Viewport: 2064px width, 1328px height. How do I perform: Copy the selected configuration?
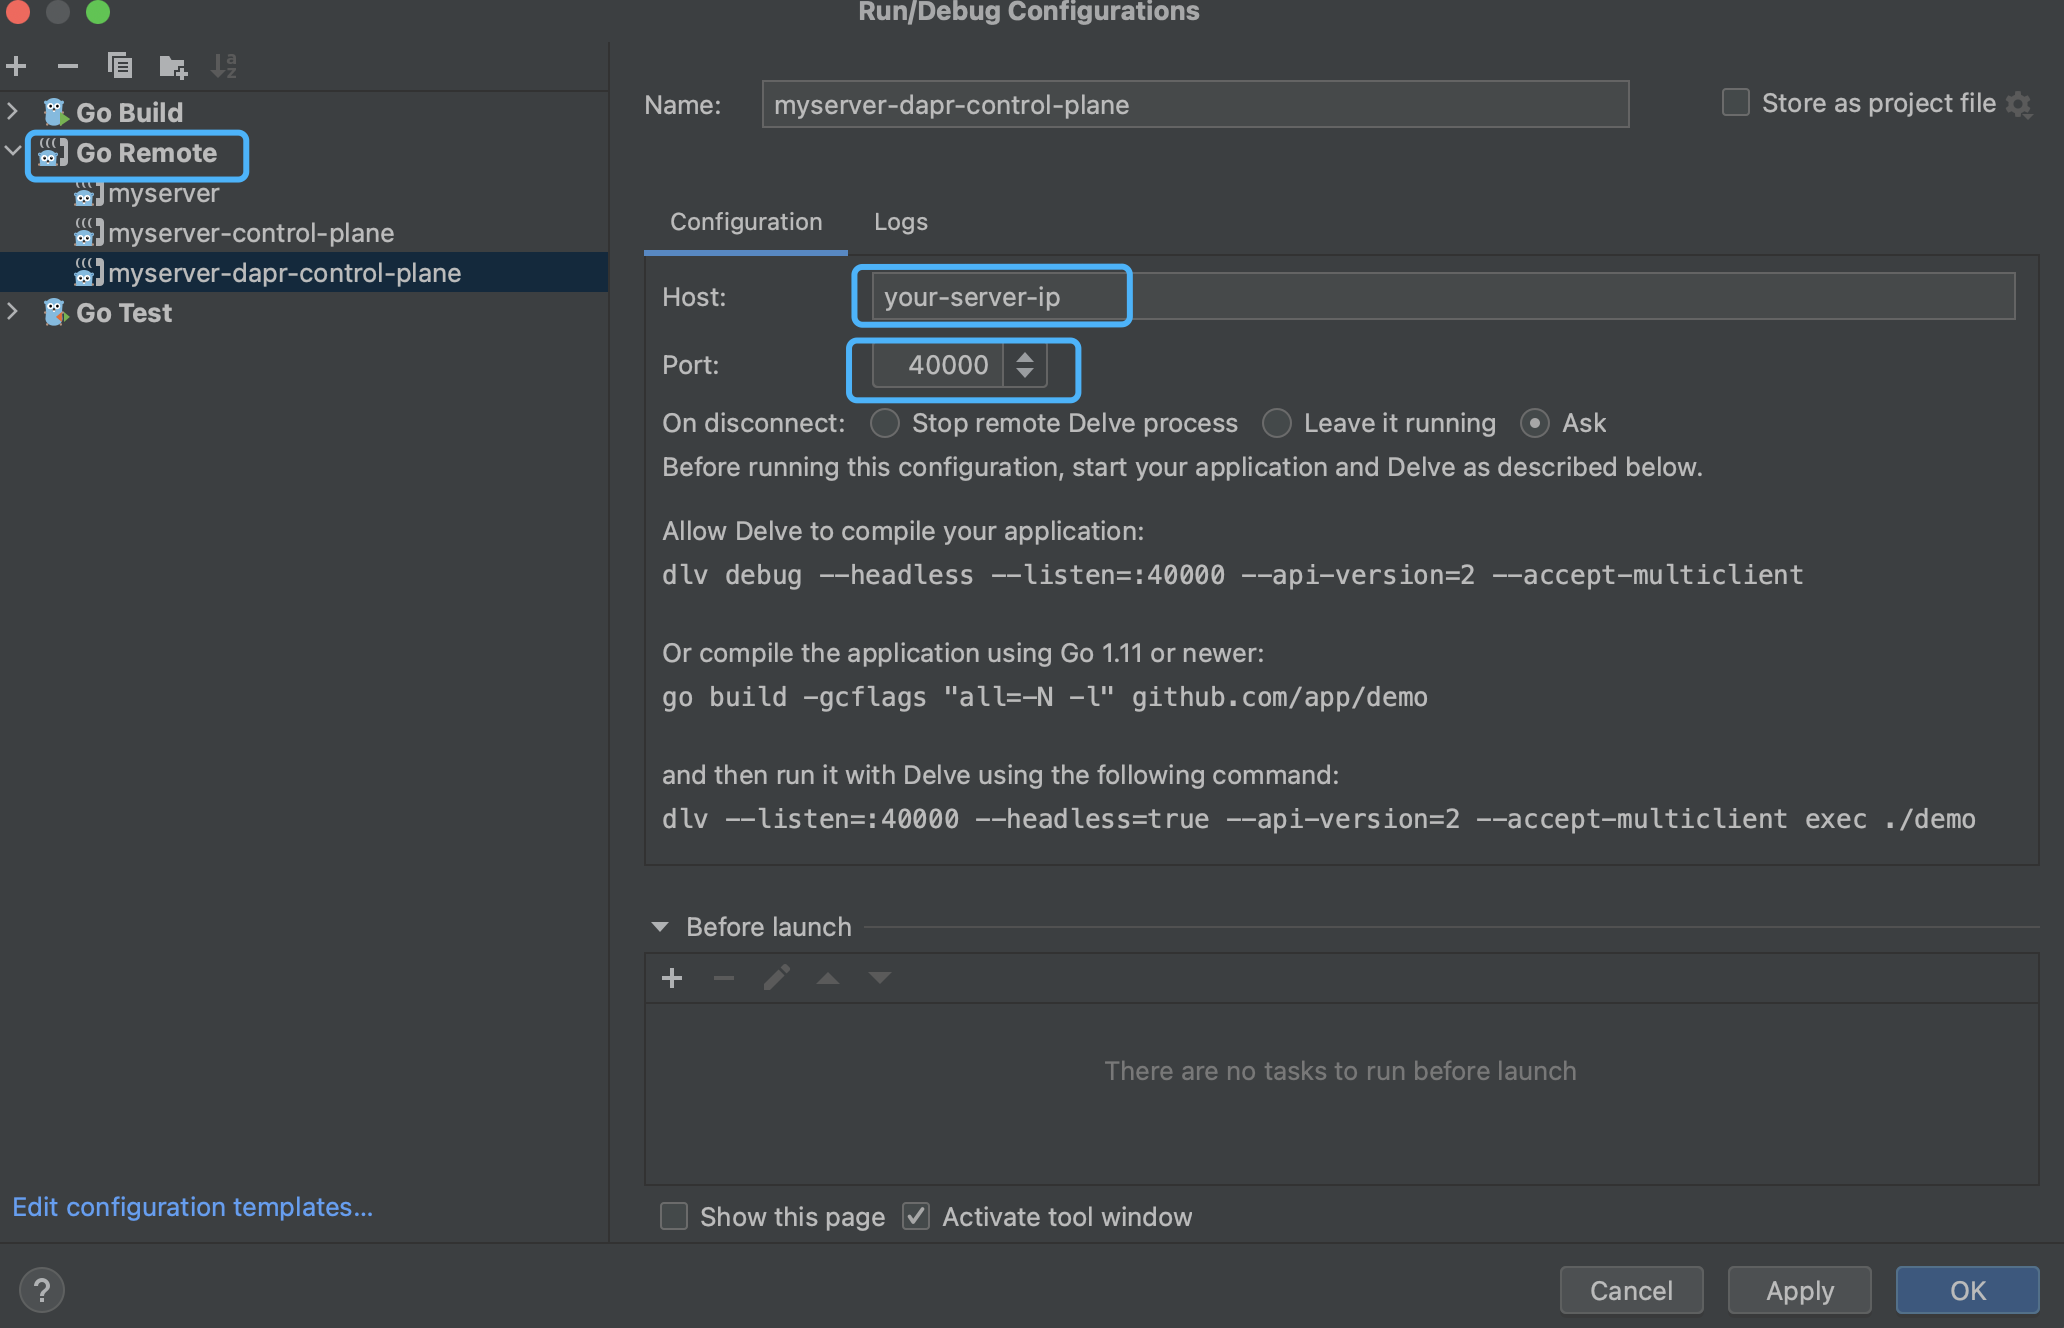(x=120, y=66)
